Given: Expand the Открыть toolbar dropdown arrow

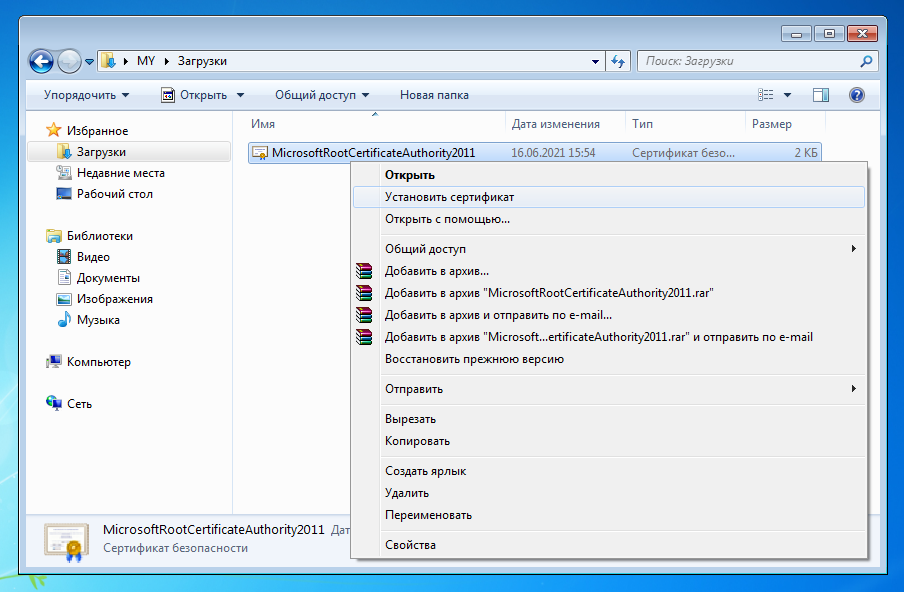Looking at the screenshot, I should (x=240, y=95).
